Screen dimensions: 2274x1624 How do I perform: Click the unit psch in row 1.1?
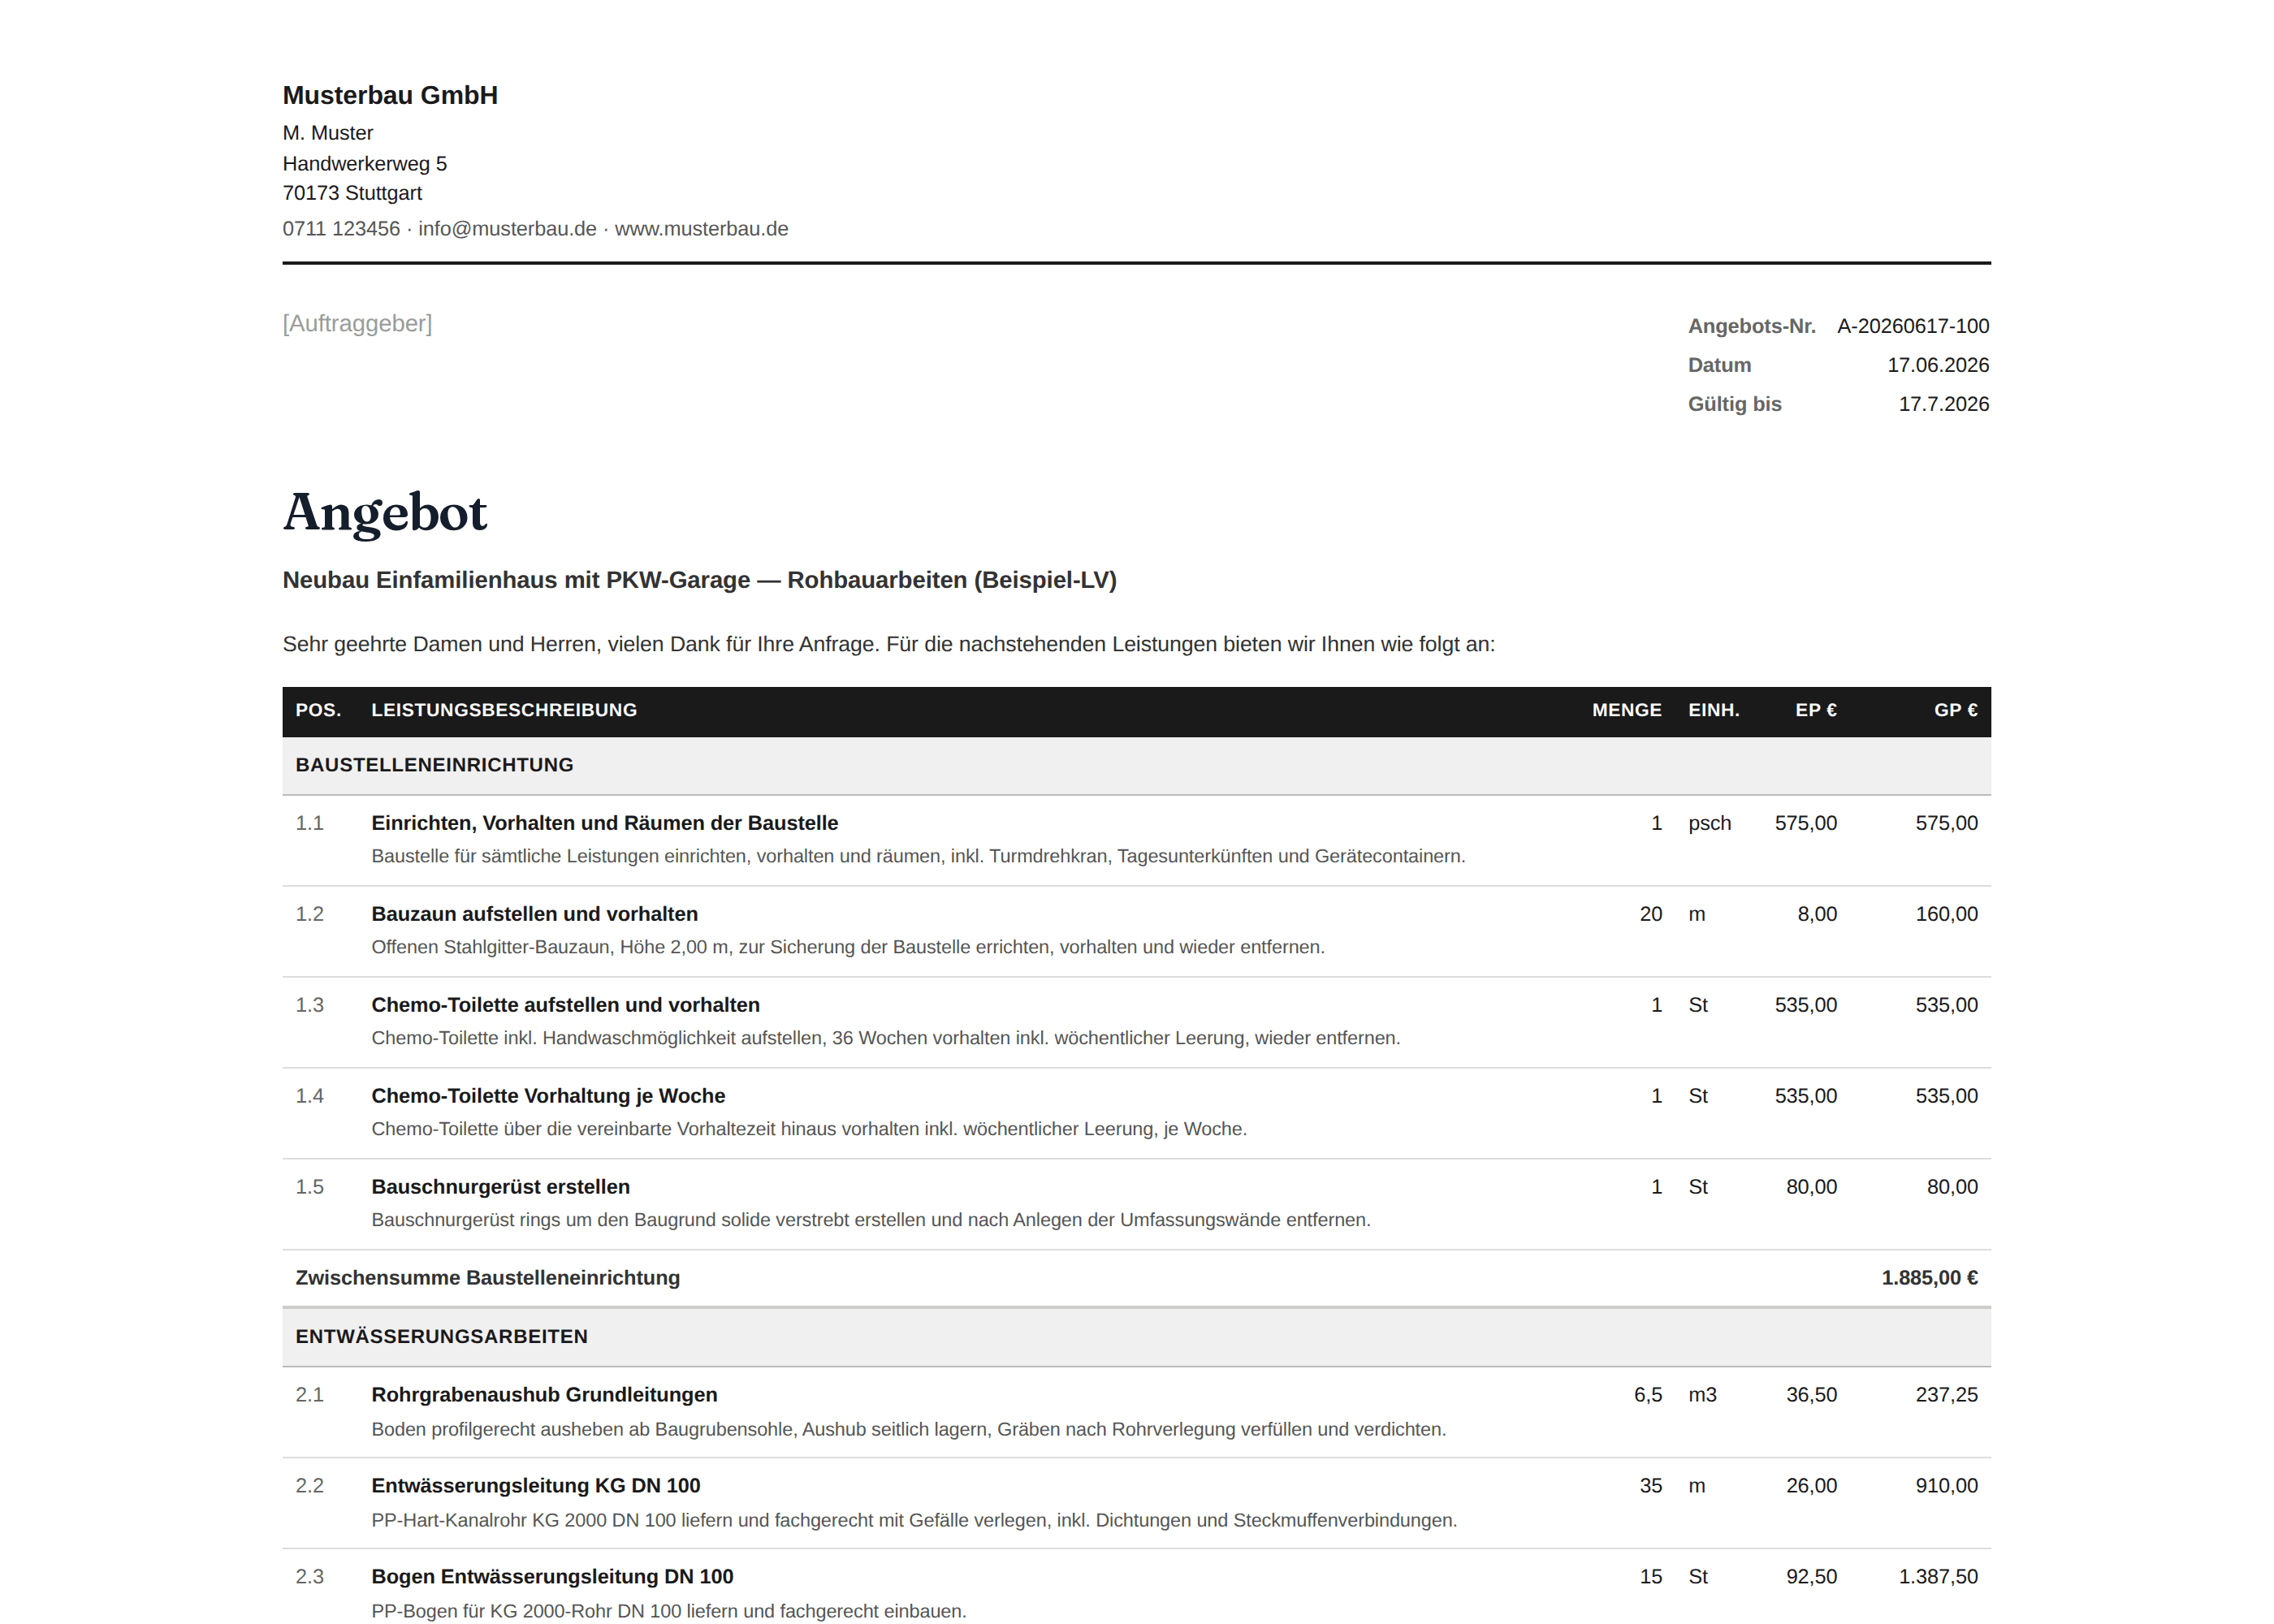point(1709,823)
